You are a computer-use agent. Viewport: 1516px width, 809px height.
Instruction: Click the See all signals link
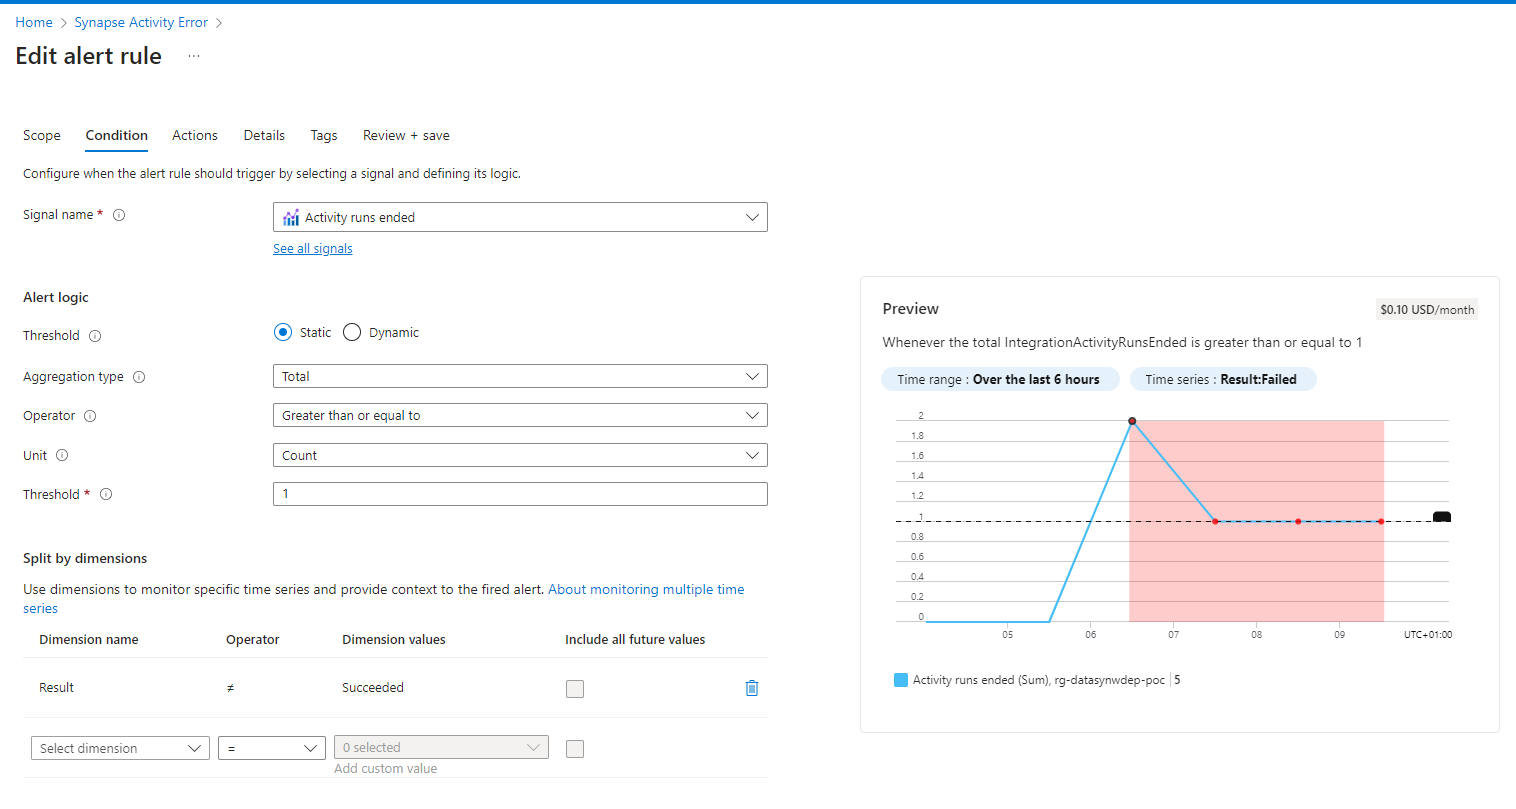click(313, 249)
